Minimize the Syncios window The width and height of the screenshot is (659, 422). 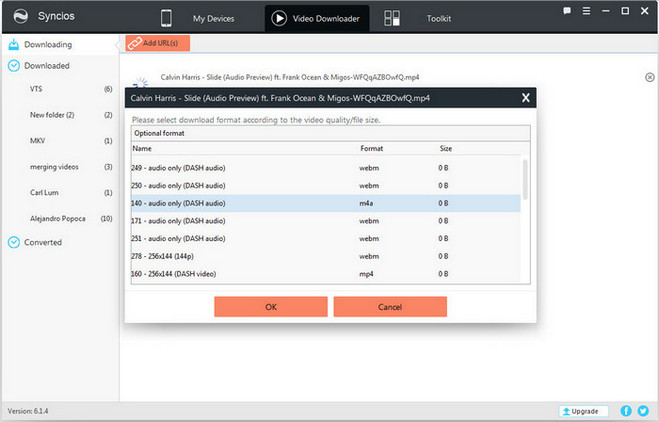pos(606,11)
